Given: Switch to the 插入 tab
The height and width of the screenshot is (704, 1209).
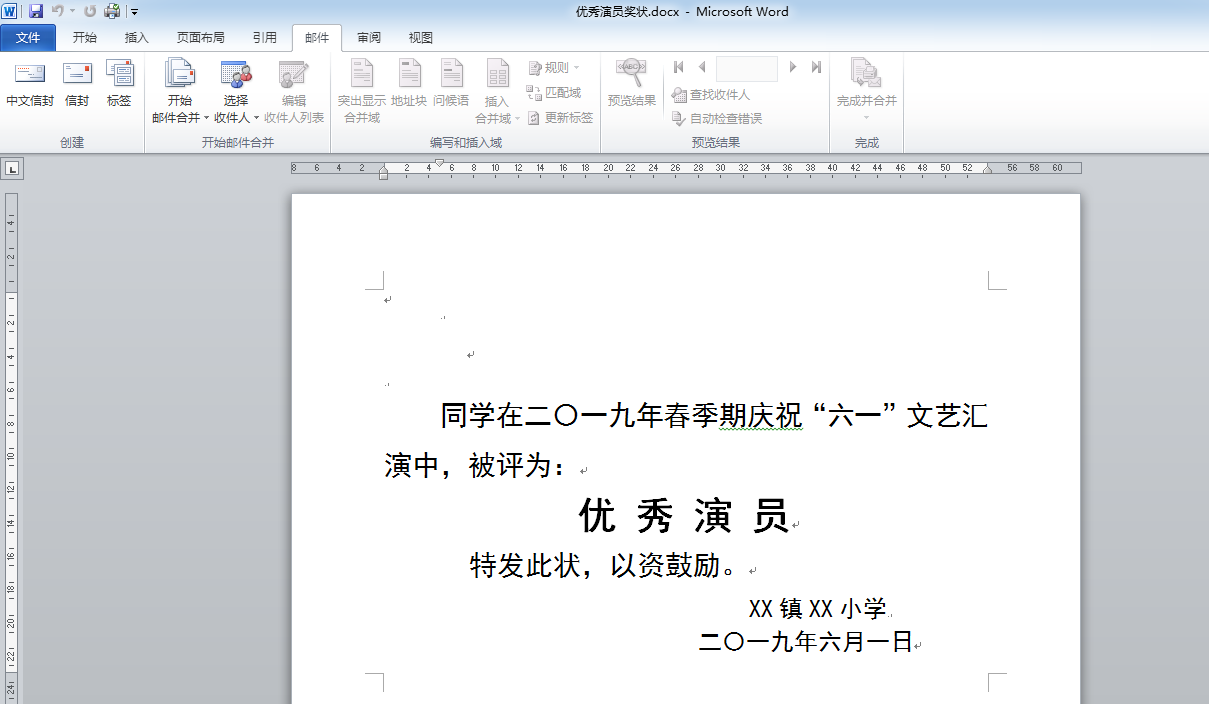Looking at the screenshot, I should pos(137,38).
